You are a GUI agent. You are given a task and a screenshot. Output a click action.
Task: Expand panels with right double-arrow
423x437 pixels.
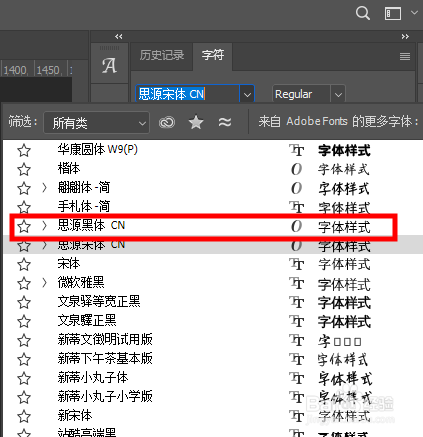[405, 36]
